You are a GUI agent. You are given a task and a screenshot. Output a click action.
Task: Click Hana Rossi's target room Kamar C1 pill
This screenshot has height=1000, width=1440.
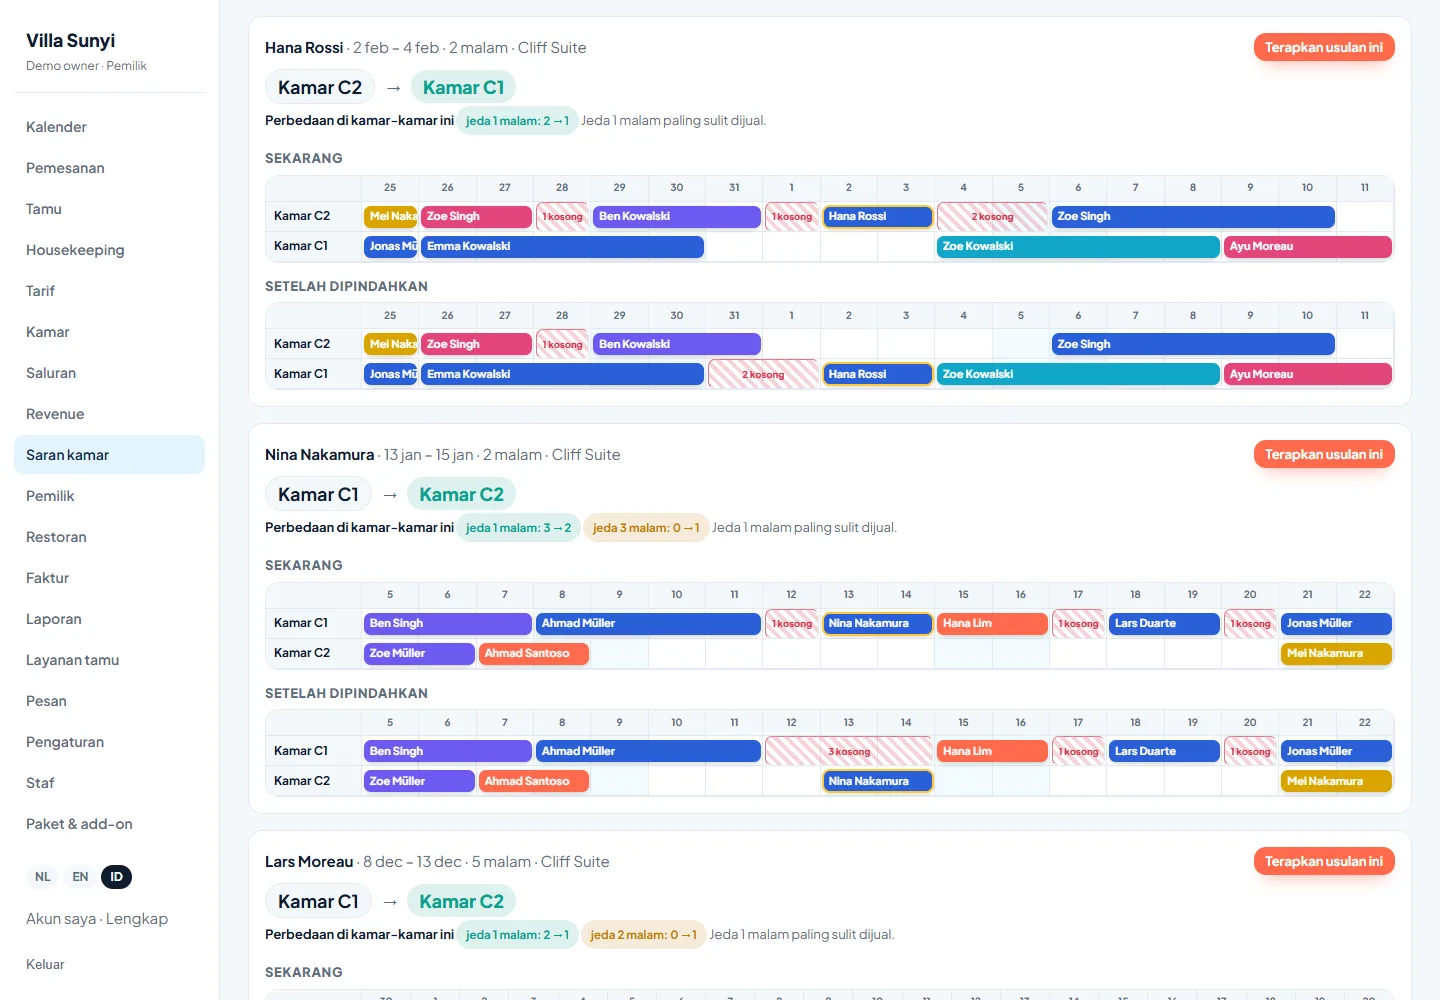463,87
